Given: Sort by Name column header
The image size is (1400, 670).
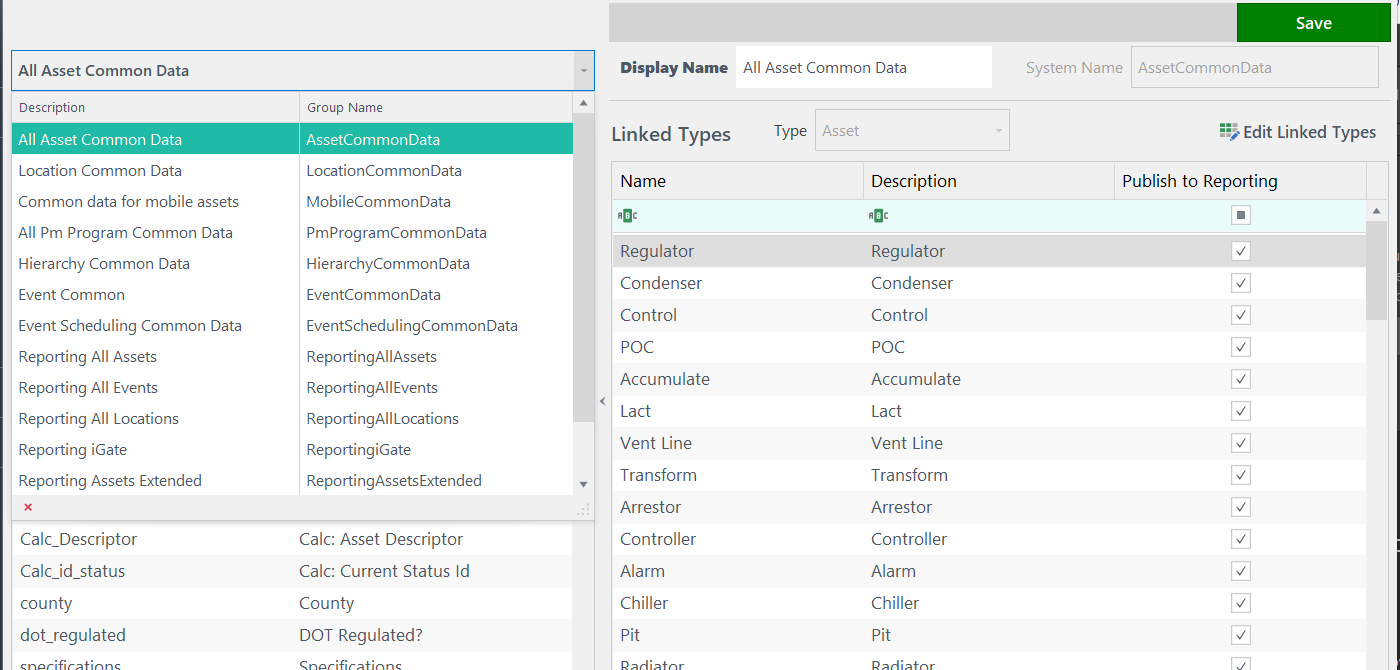Looking at the screenshot, I should point(737,181).
